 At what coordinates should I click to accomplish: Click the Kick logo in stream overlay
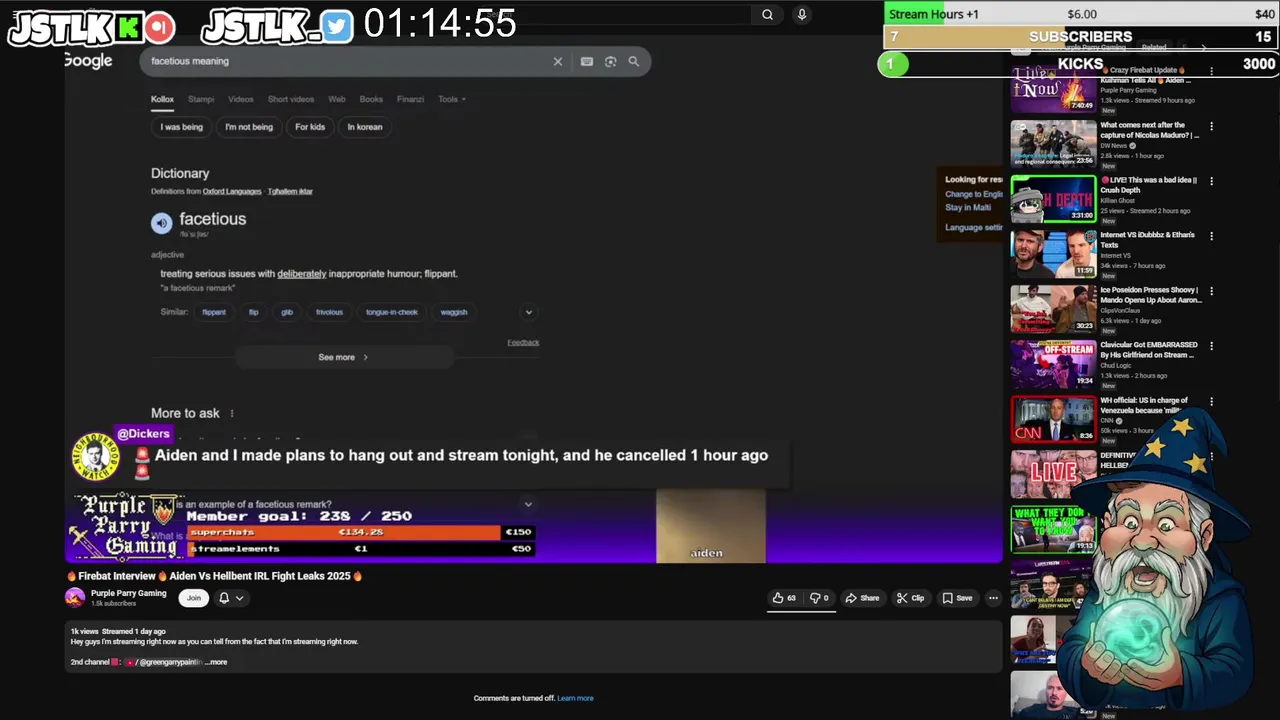(x=128, y=27)
